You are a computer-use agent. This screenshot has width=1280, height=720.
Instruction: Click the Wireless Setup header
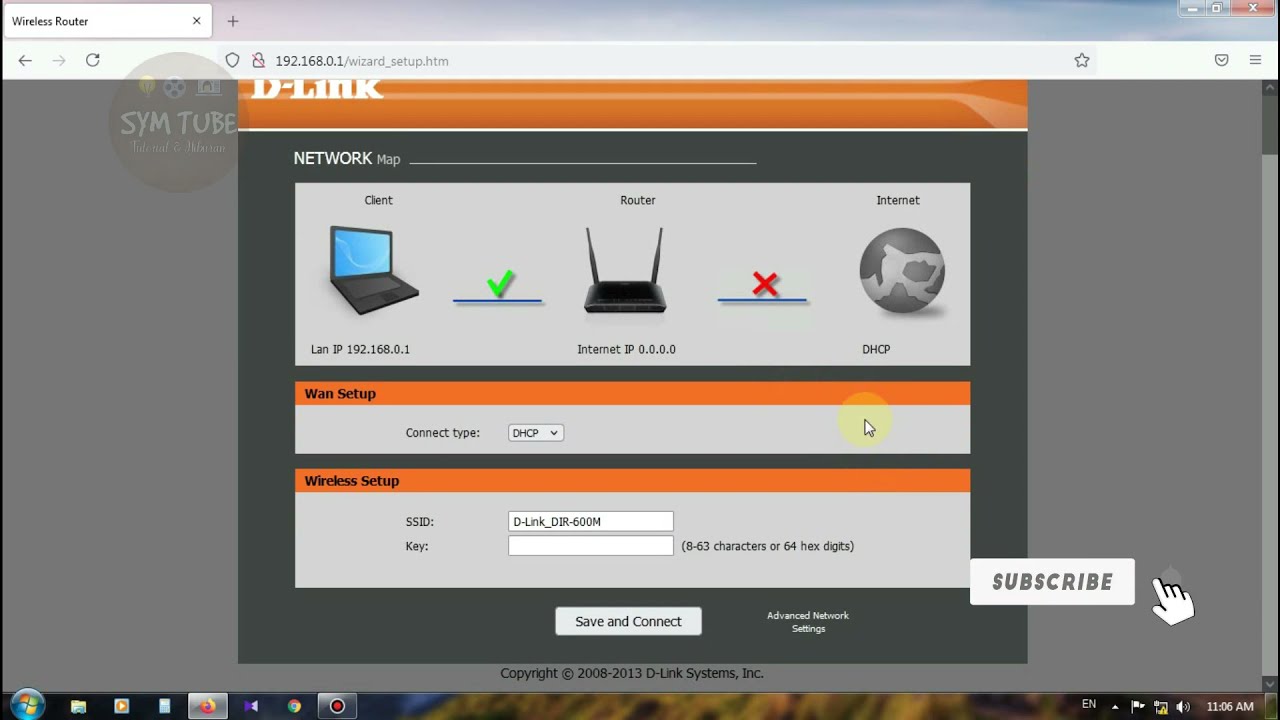coord(632,480)
